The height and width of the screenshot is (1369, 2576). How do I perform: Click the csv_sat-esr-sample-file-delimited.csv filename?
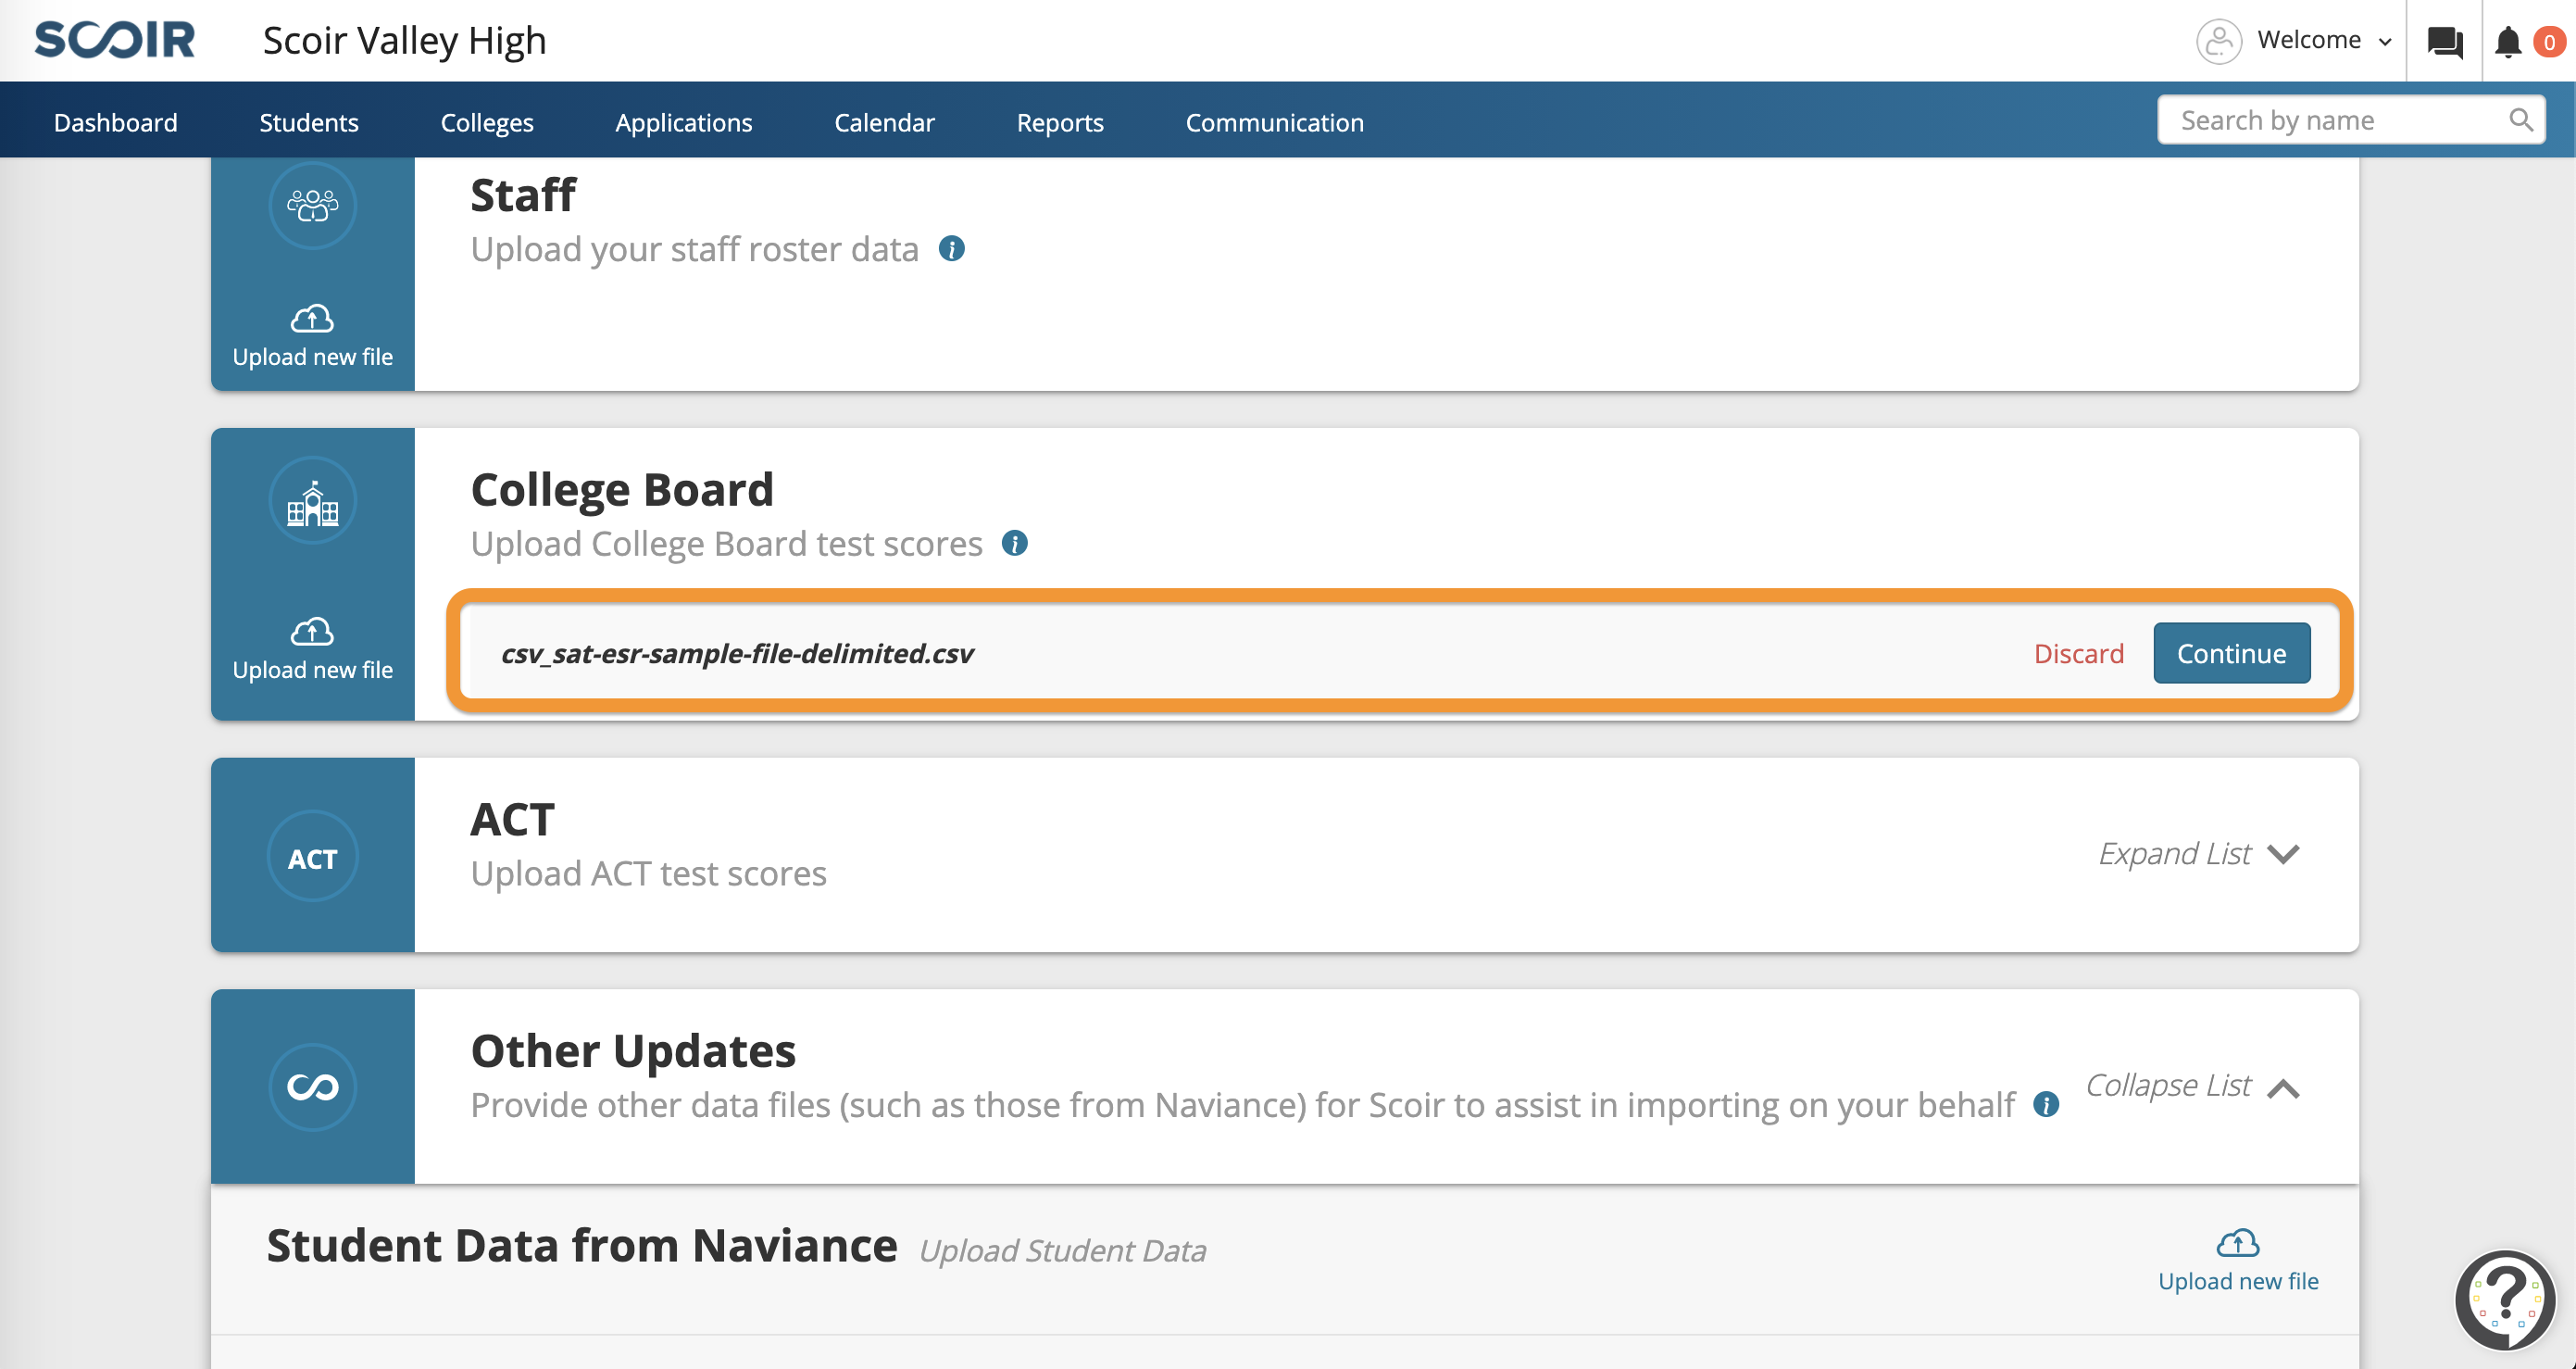[x=736, y=653]
